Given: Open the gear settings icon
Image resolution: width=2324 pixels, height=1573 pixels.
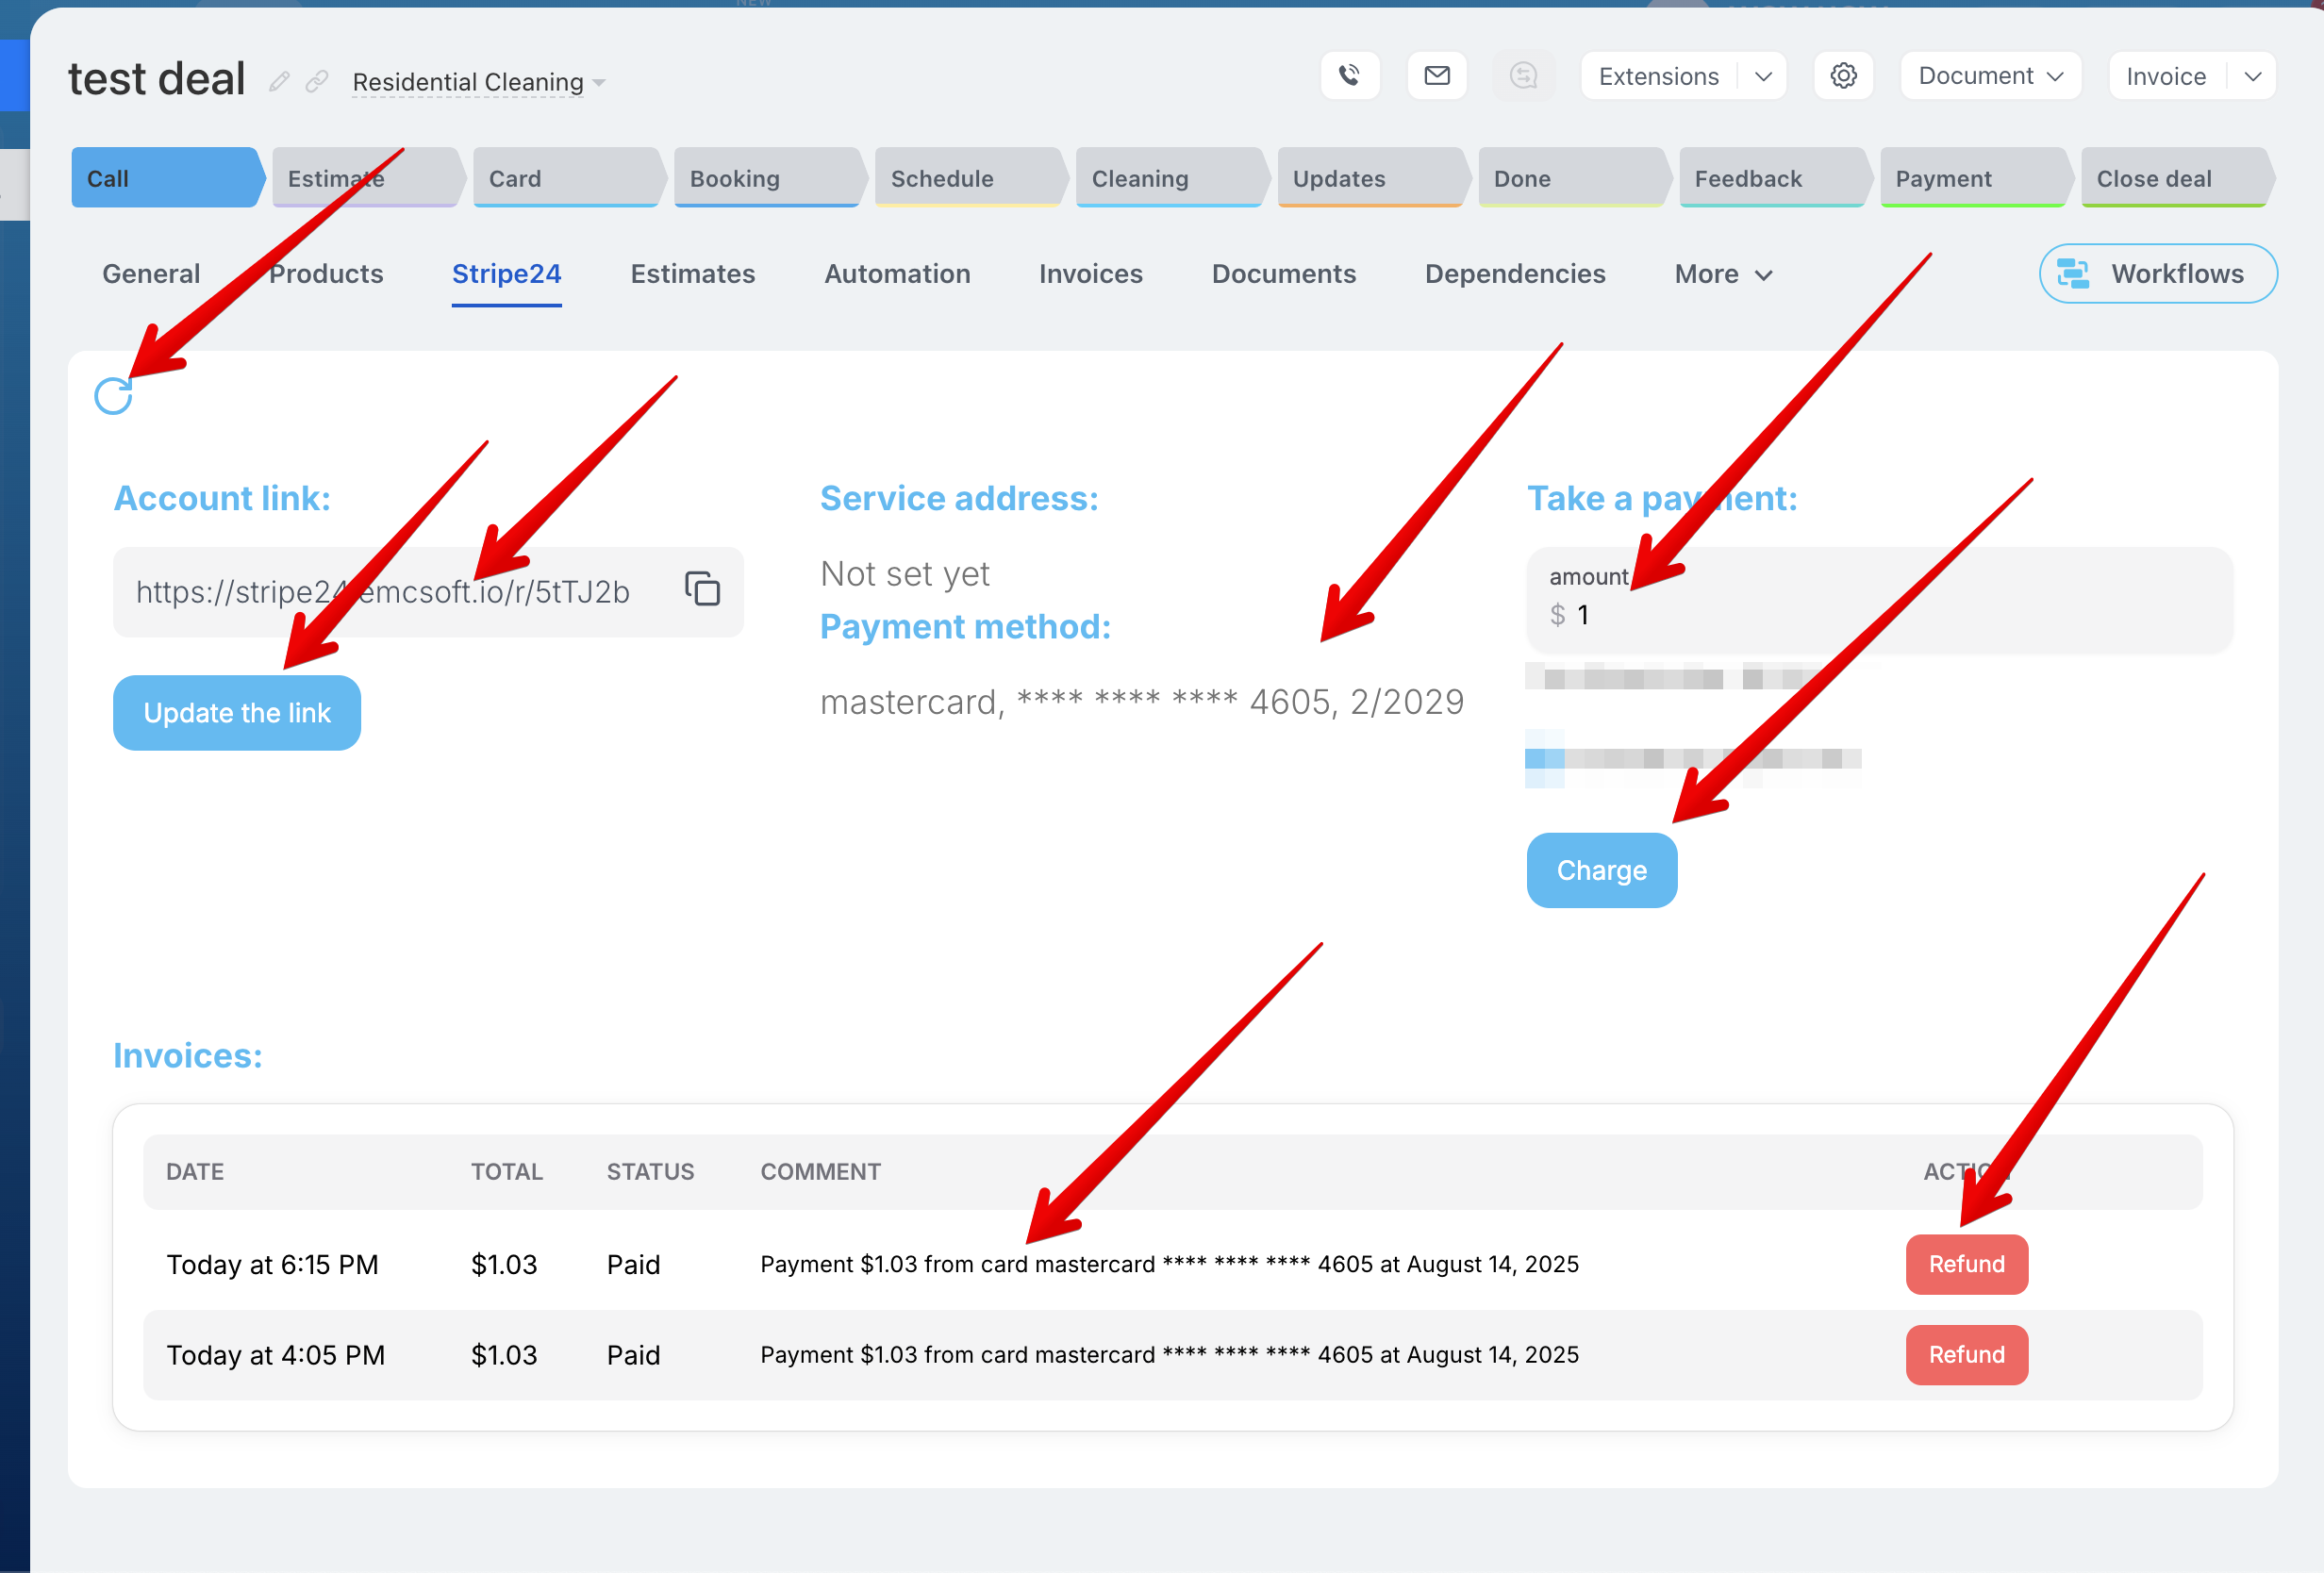Looking at the screenshot, I should click(1842, 76).
